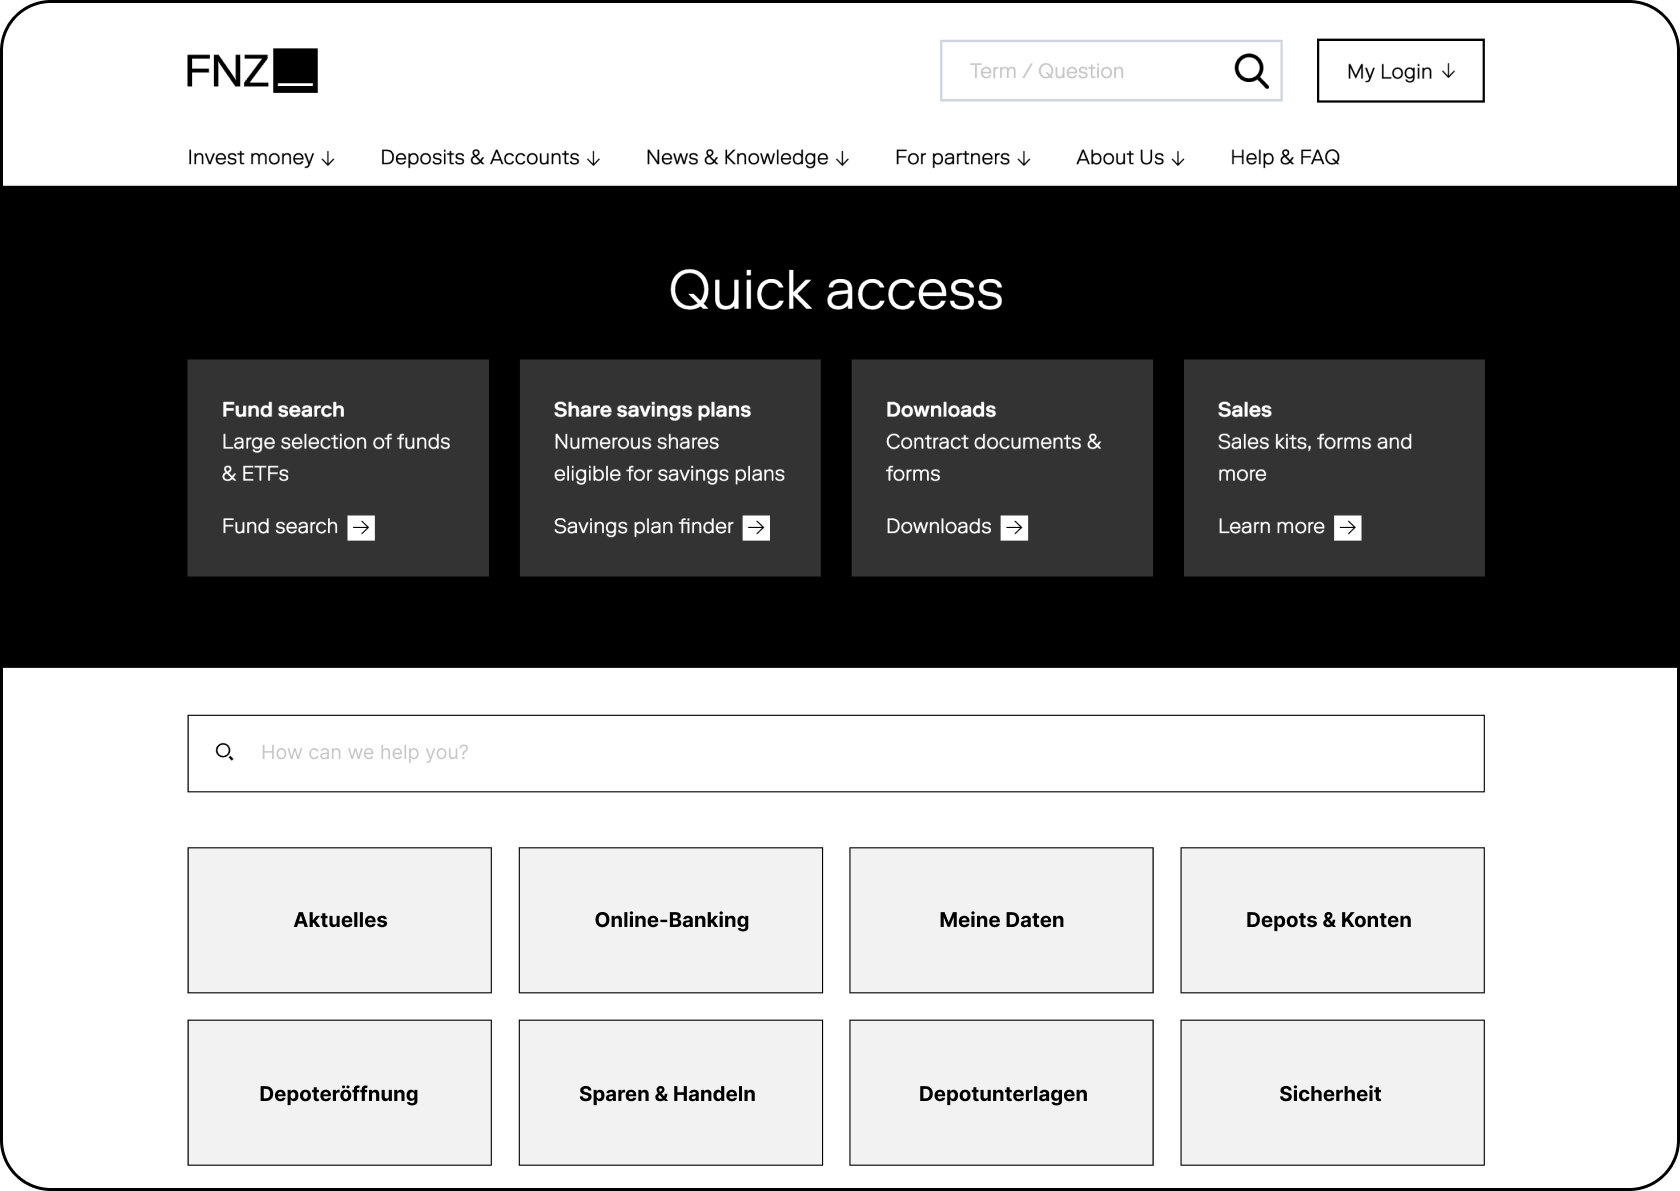The width and height of the screenshot is (1680, 1191).
Task: Select the Aktuelles category tile
Action: (340, 920)
